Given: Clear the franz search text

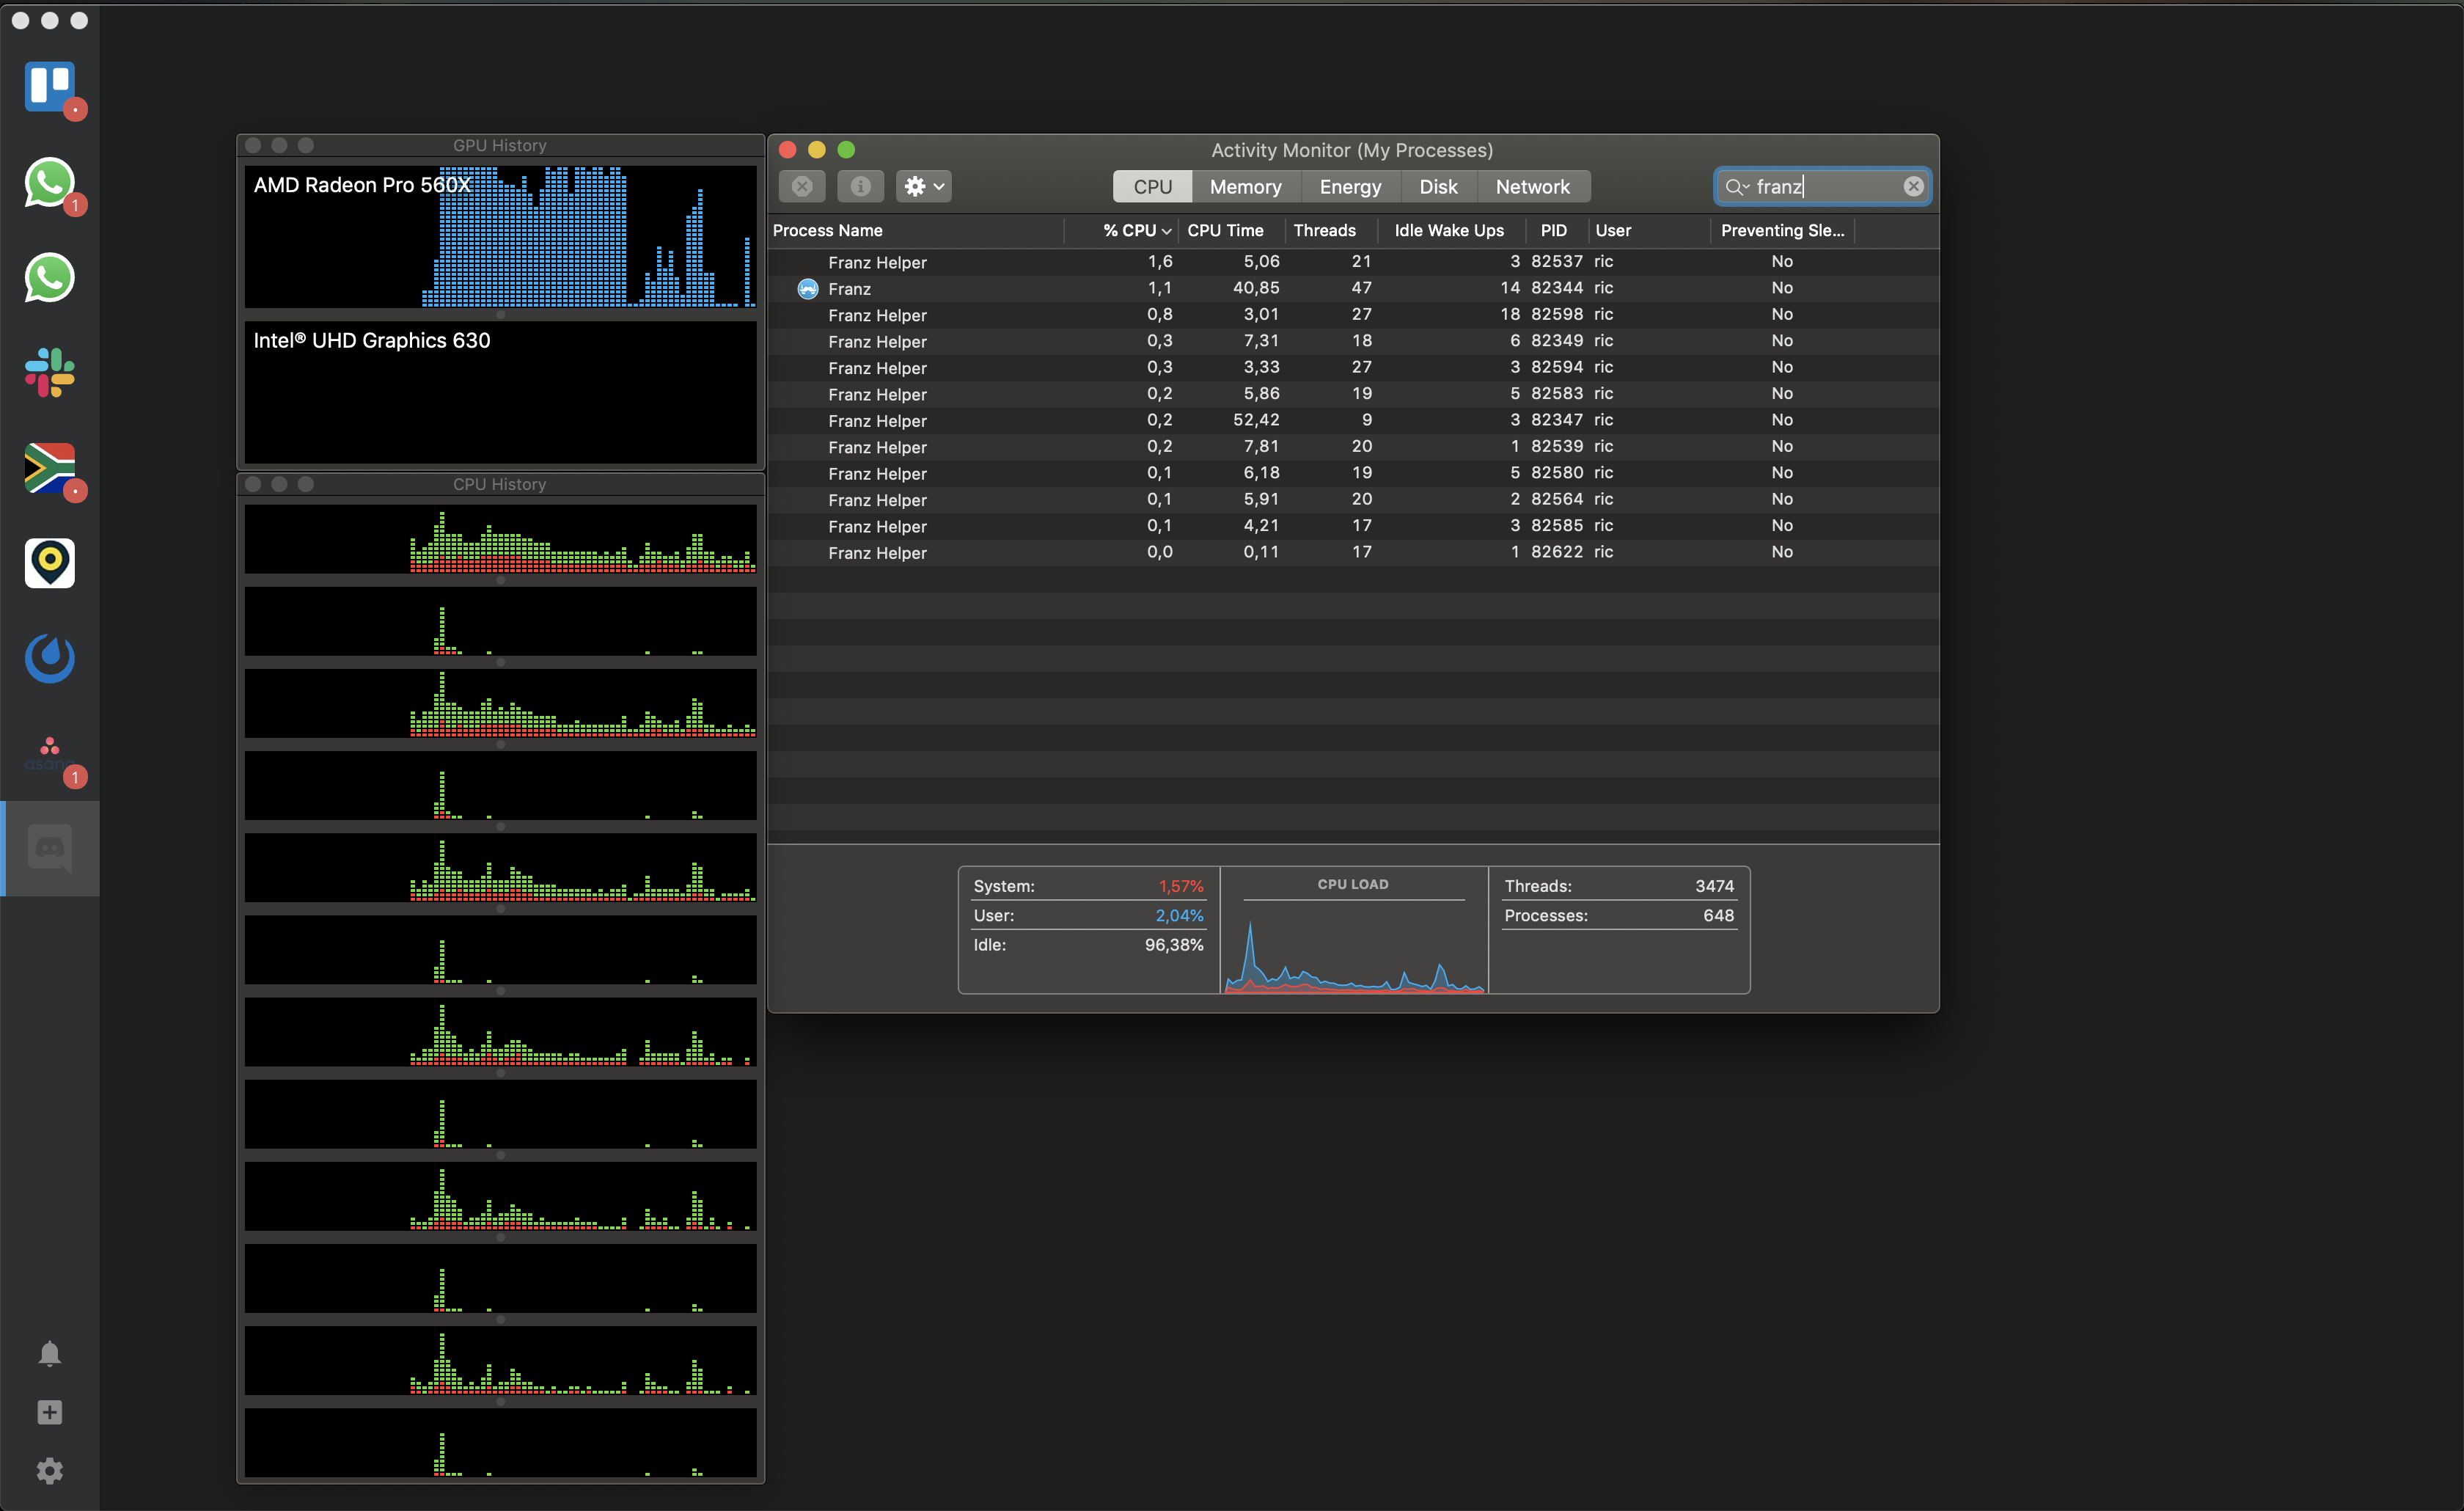Looking at the screenshot, I should tap(1913, 186).
